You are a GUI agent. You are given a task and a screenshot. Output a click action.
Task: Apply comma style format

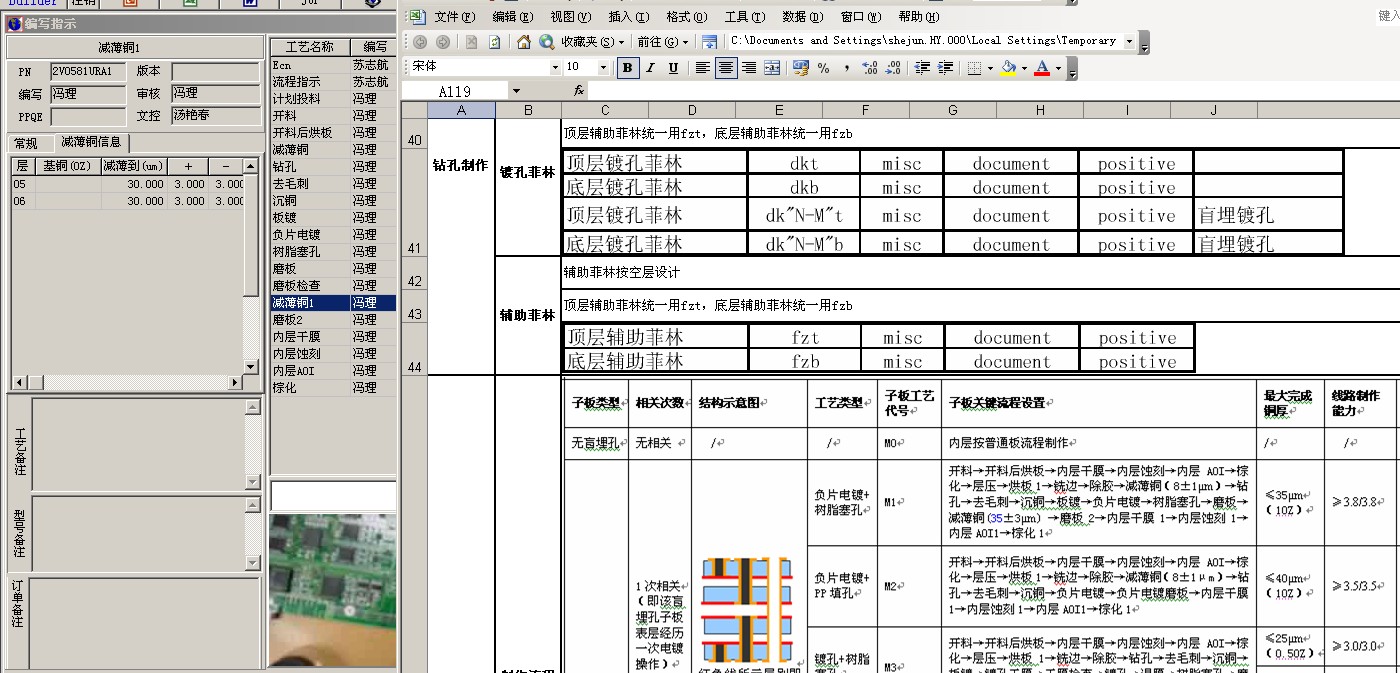[847, 68]
